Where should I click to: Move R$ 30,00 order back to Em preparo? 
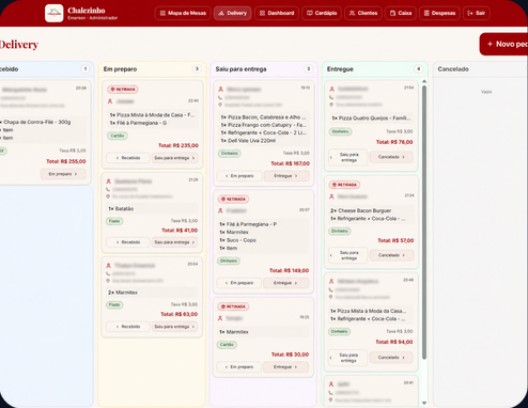(239, 367)
